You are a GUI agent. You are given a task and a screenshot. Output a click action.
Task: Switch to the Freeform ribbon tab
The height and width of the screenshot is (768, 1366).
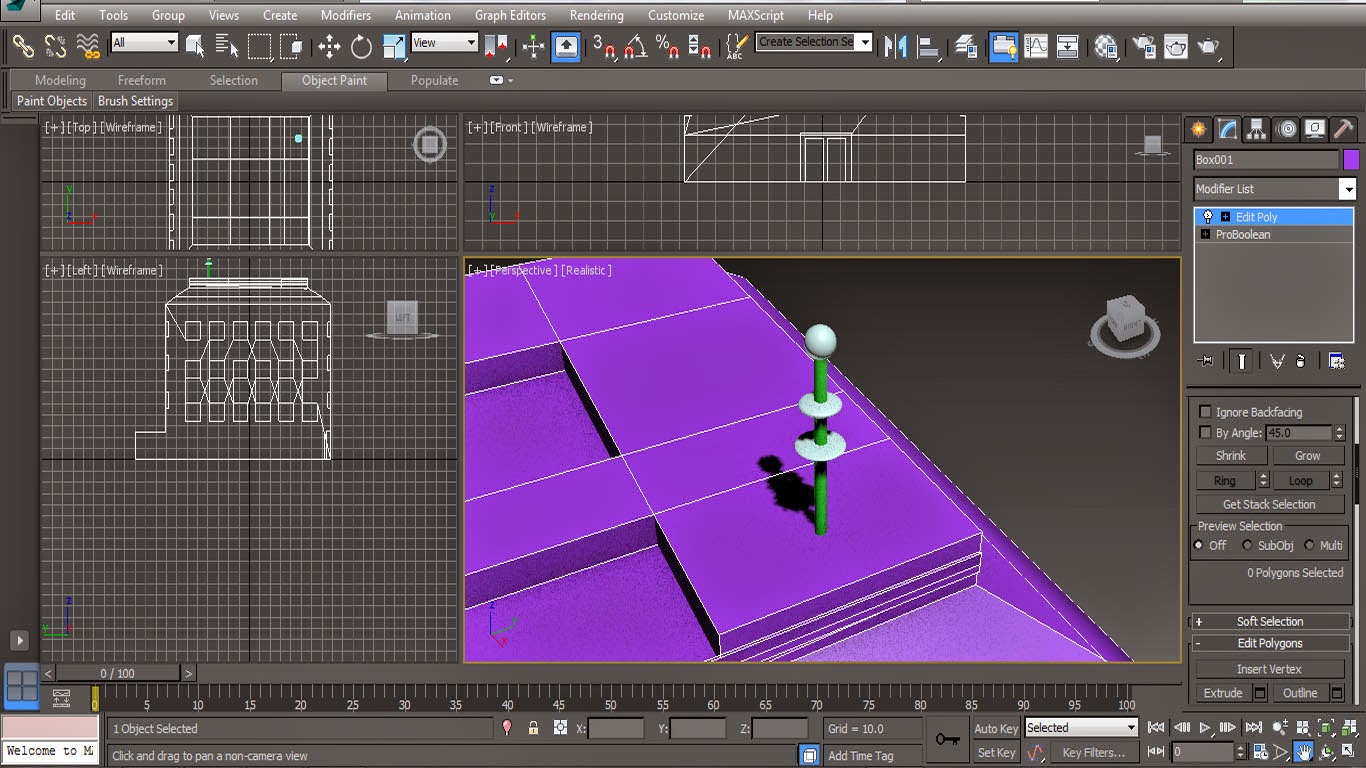click(142, 80)
